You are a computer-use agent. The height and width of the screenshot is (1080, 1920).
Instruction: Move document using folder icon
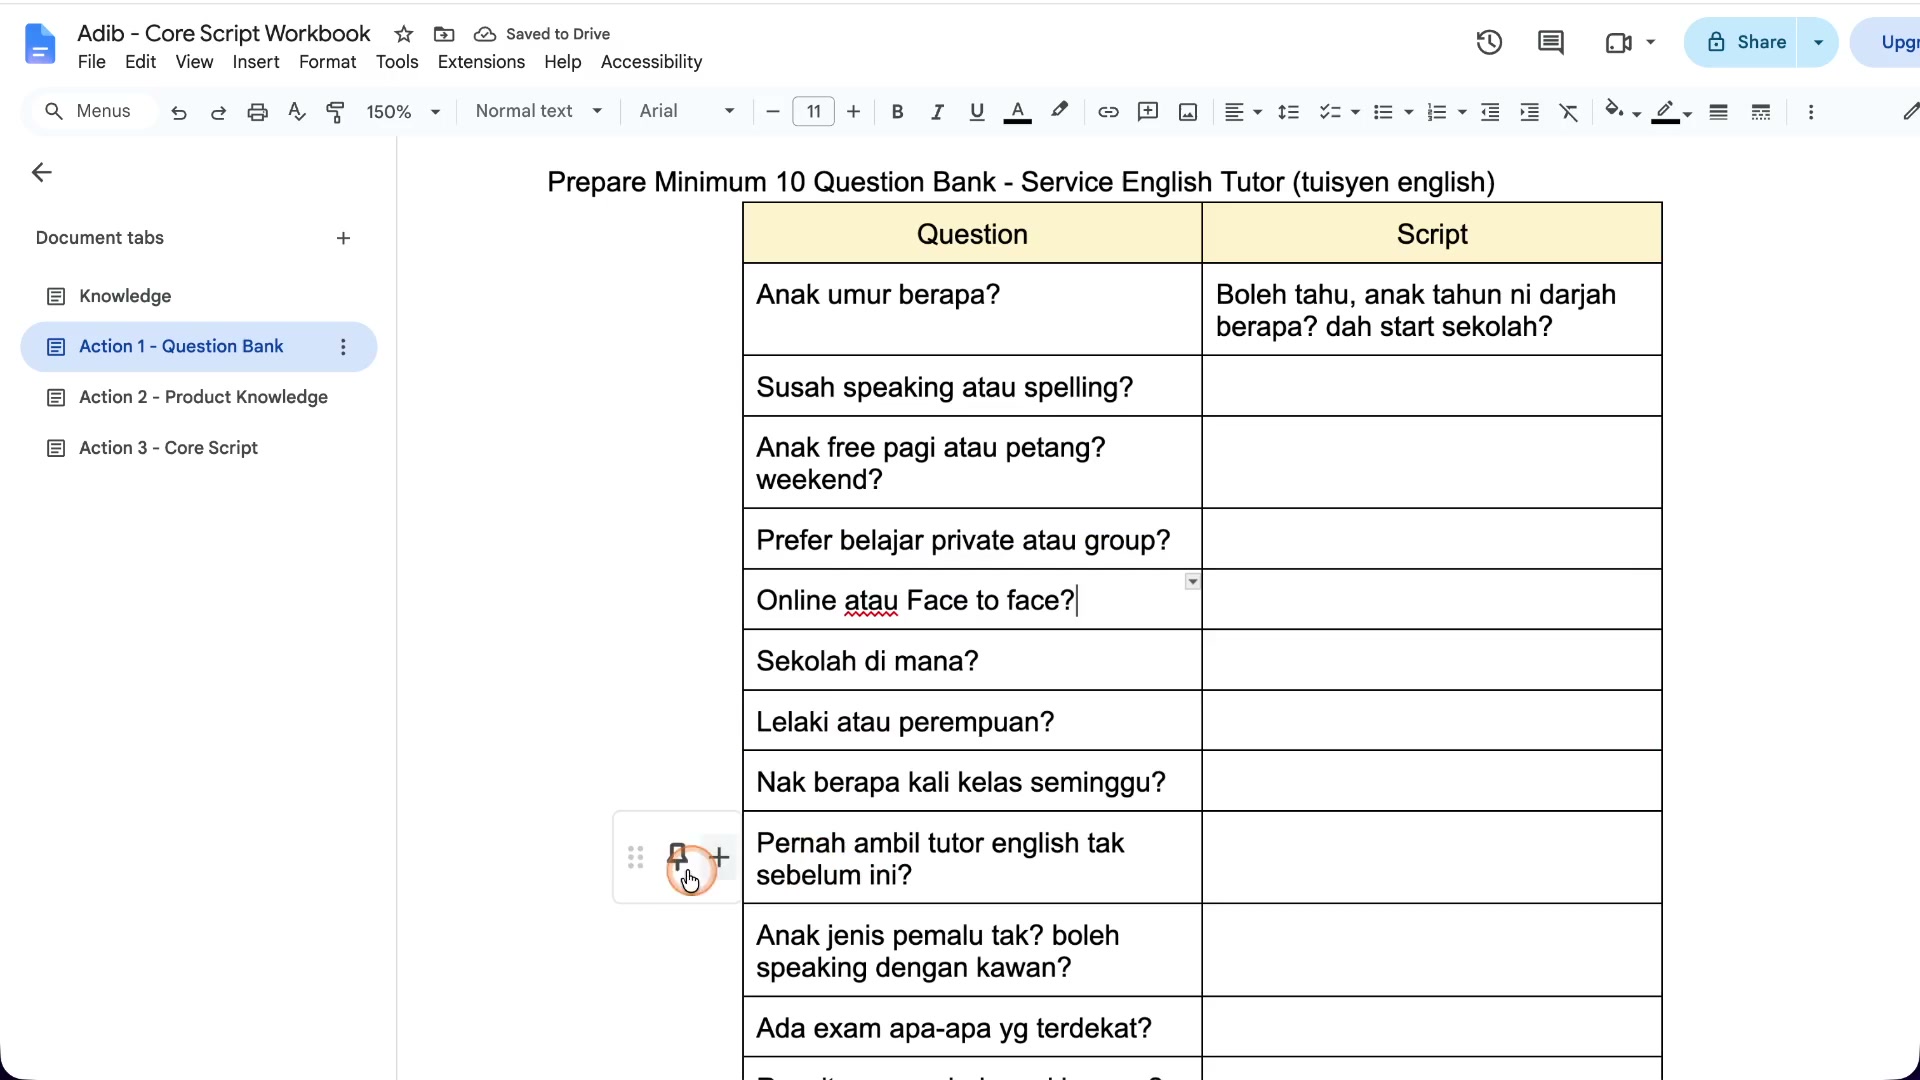click(x=444, y=34)
